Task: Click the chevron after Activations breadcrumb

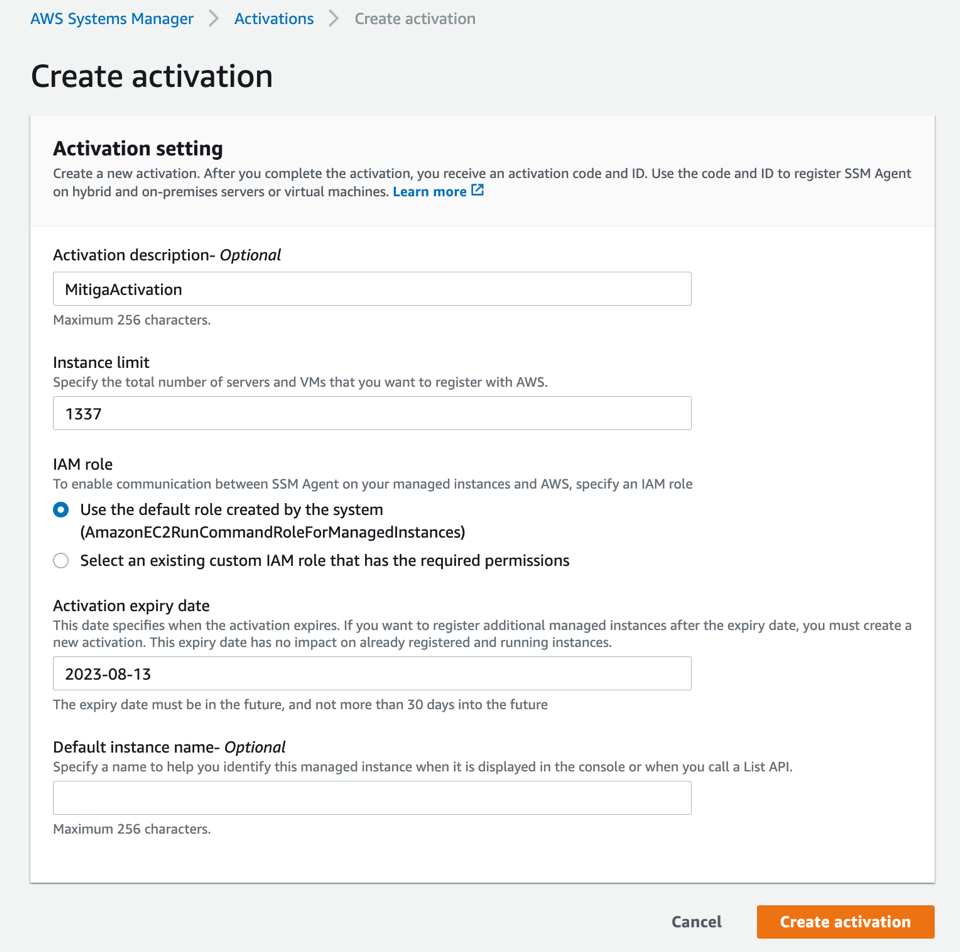Action: coord(334,19)
